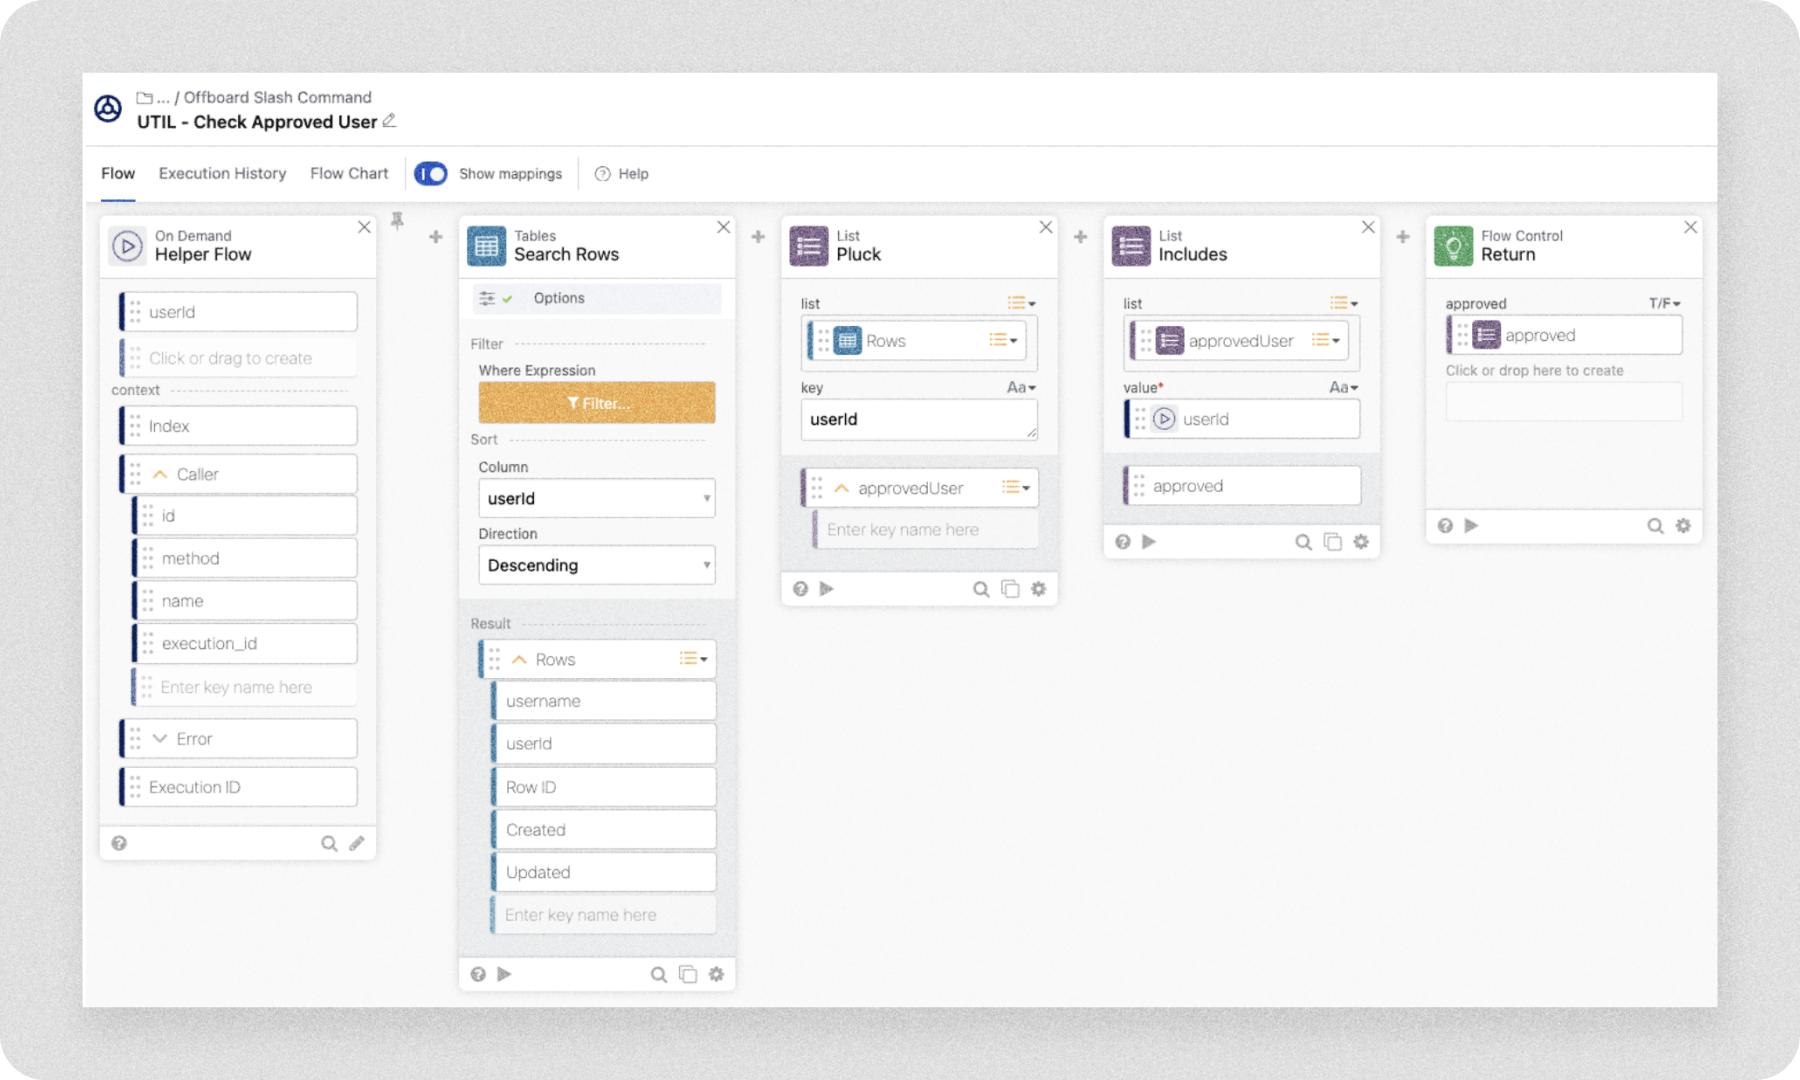Screen dimensions: 1800x1080
Task: Collapse the Rows result group
Action: click(x=519, y=660)
